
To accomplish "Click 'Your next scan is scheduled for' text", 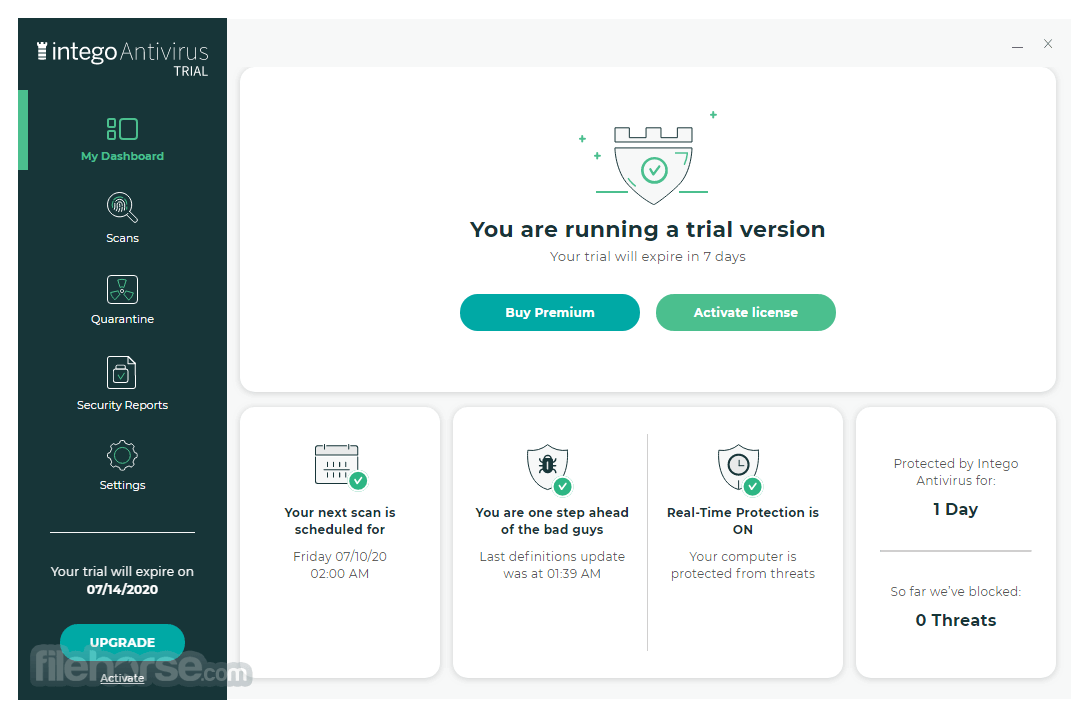I will coord(340,521).
